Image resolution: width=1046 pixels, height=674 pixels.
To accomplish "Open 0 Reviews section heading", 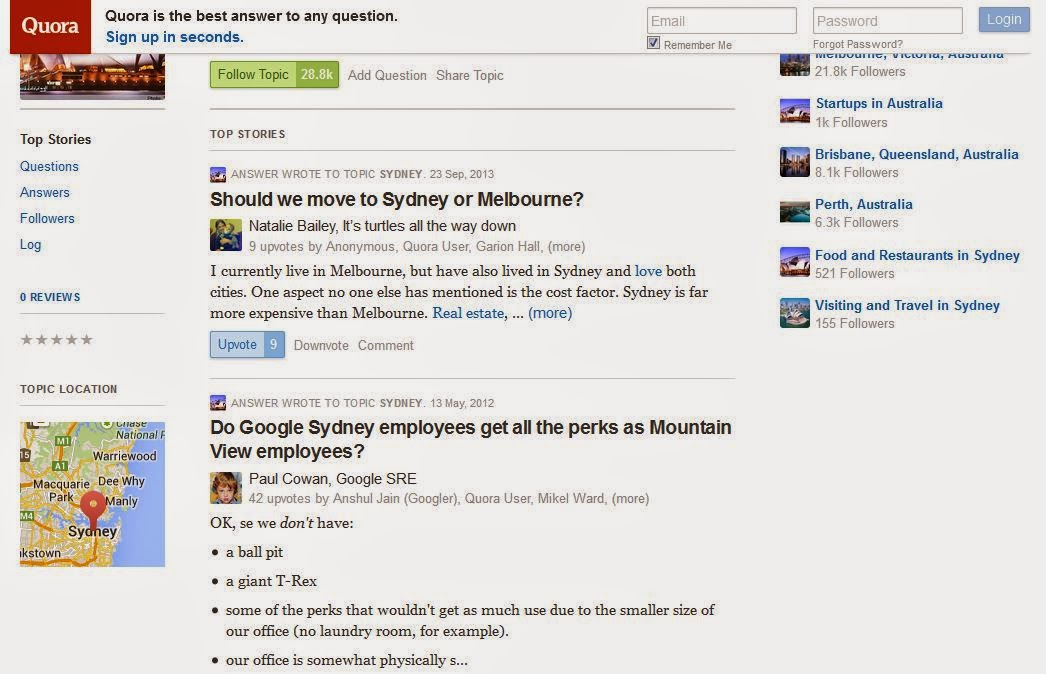I will 50,297.
